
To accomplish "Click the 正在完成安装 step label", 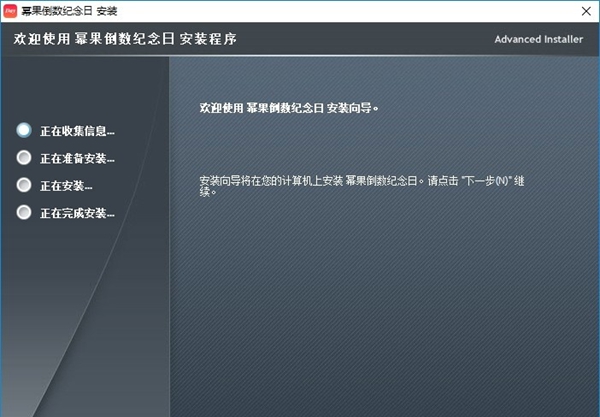I will pyautogui.click(x=77, y=213).
